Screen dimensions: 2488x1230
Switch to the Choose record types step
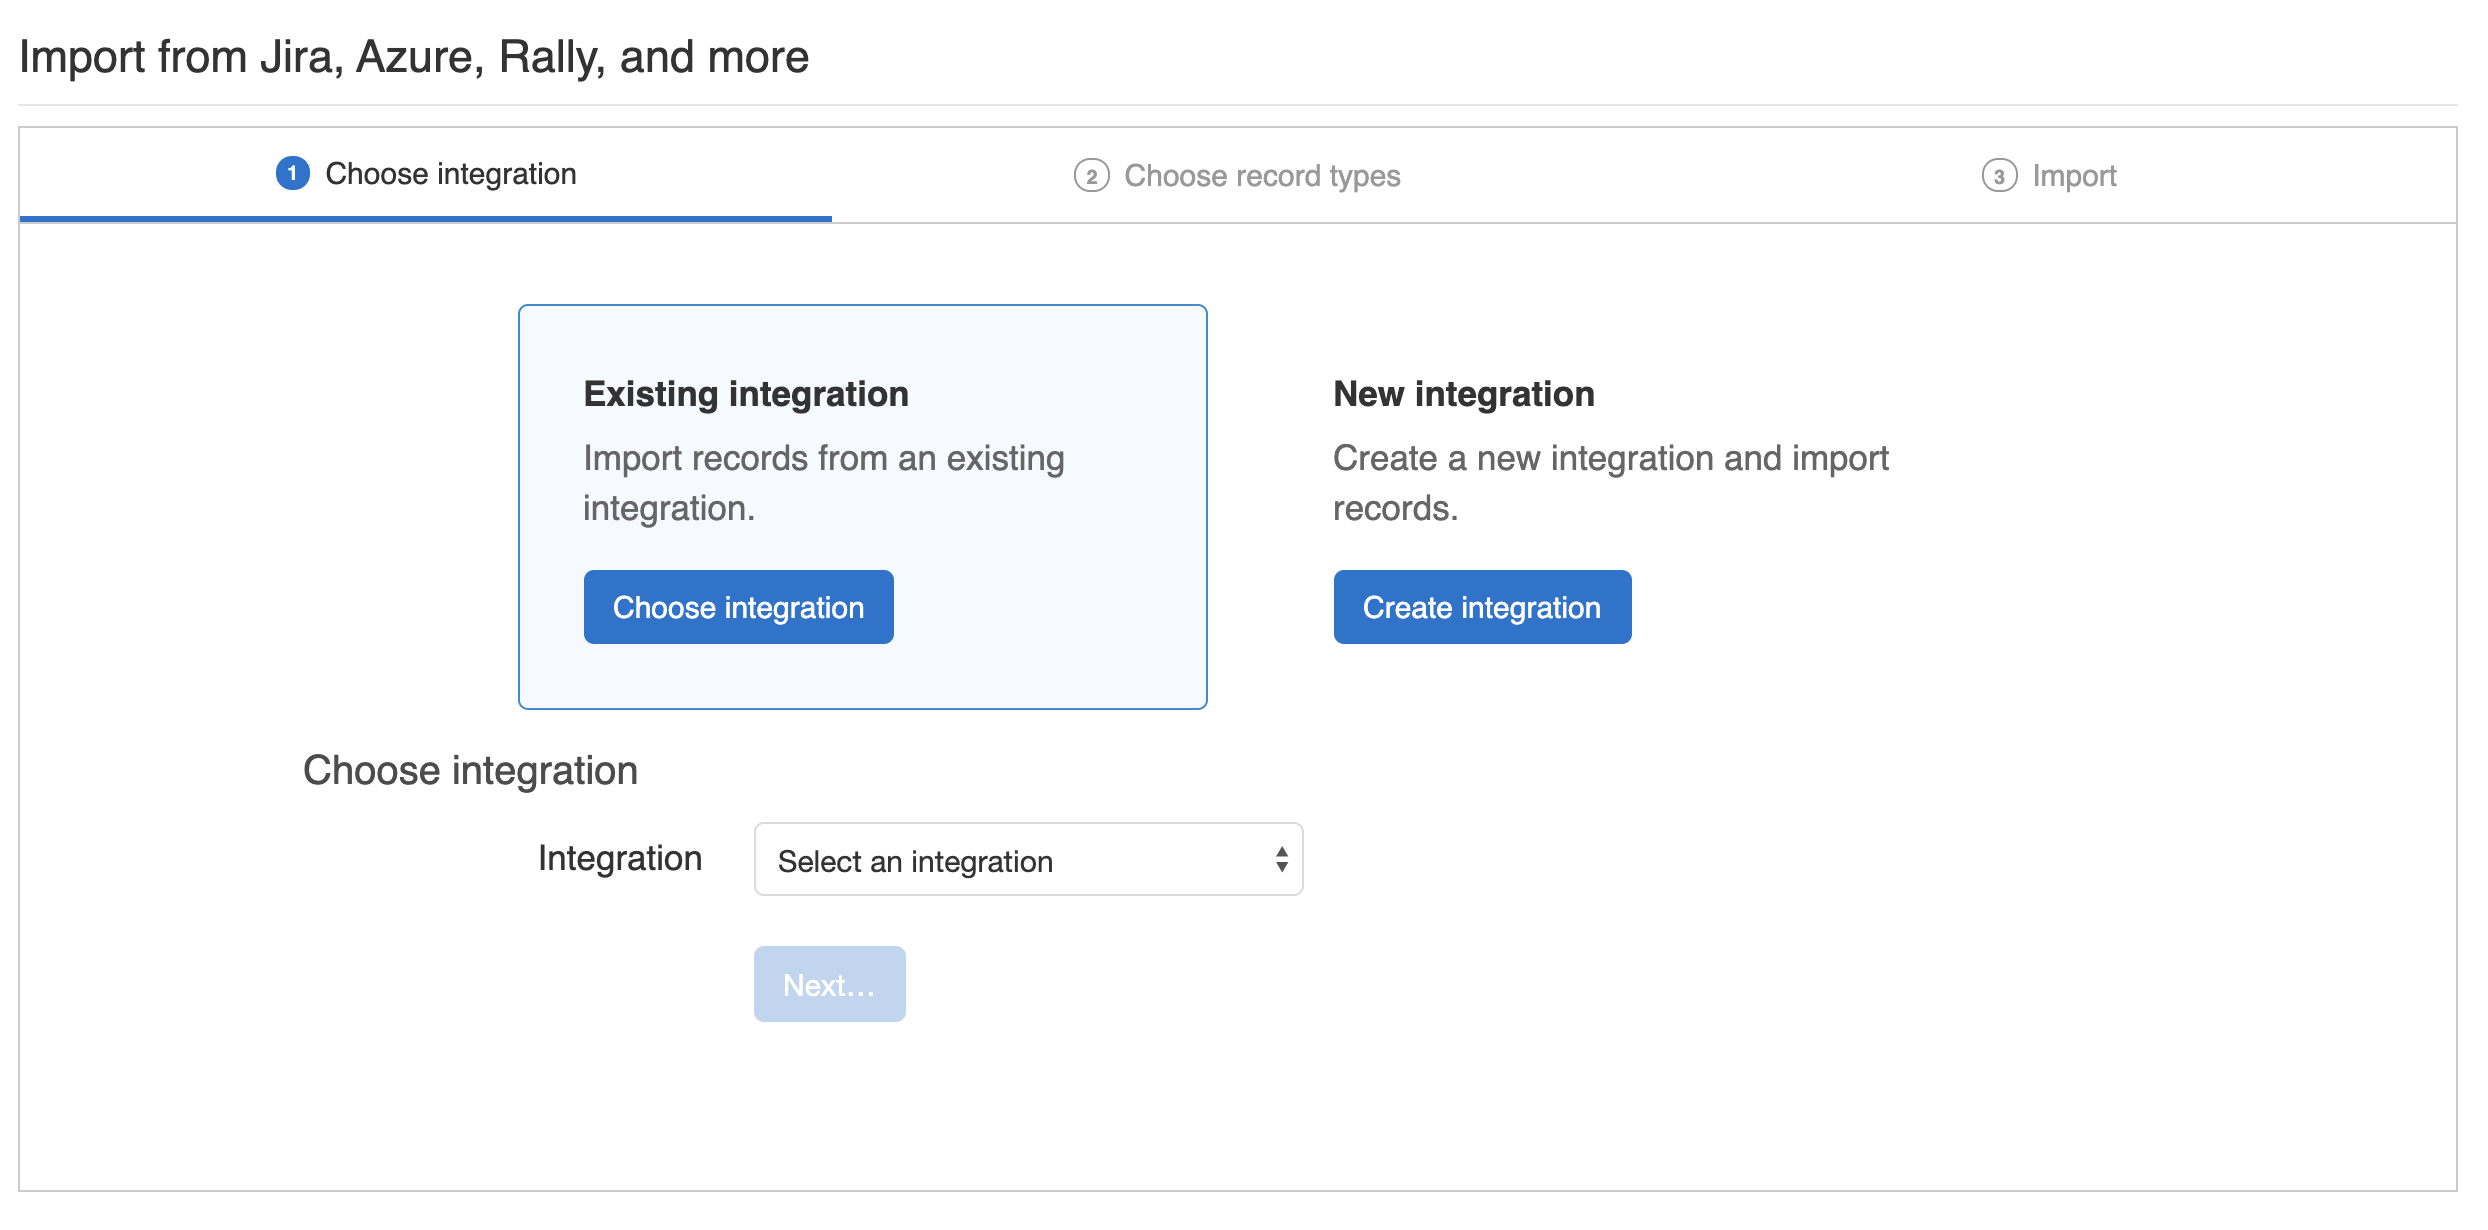[1262, 175]
